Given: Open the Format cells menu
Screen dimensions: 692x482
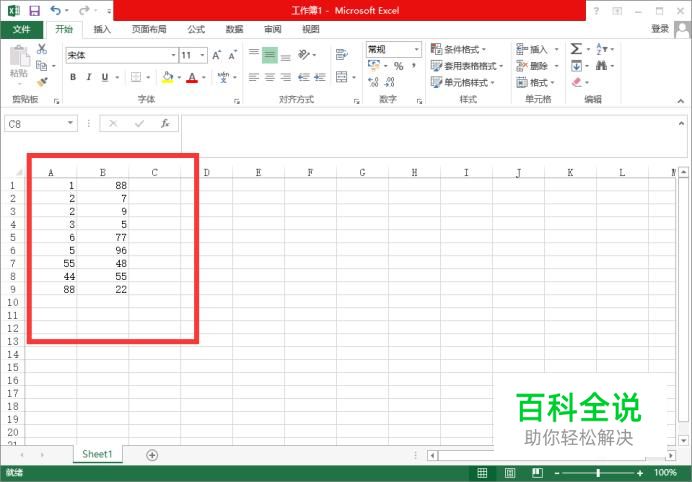Looking at the screenshot, I should [x=535, y=82].
